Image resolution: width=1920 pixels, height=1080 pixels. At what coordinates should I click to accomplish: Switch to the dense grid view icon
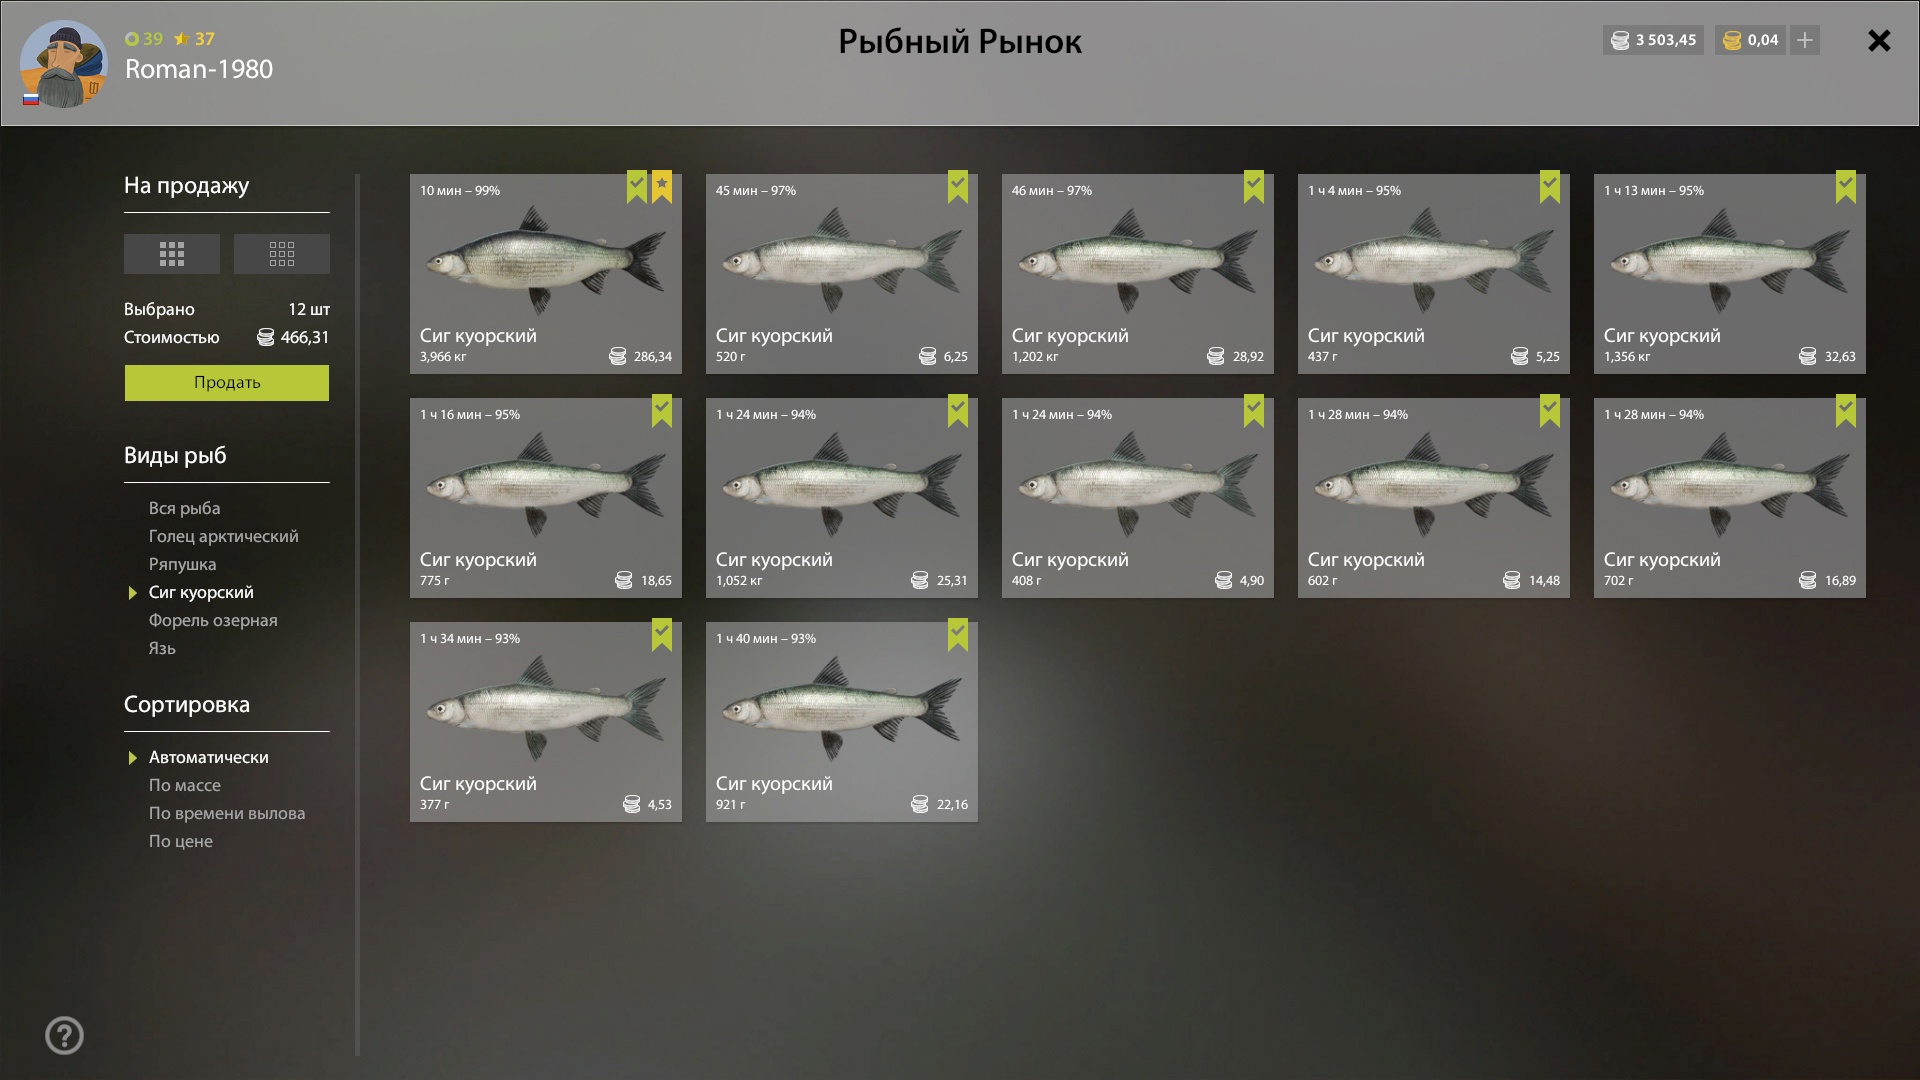172,254
